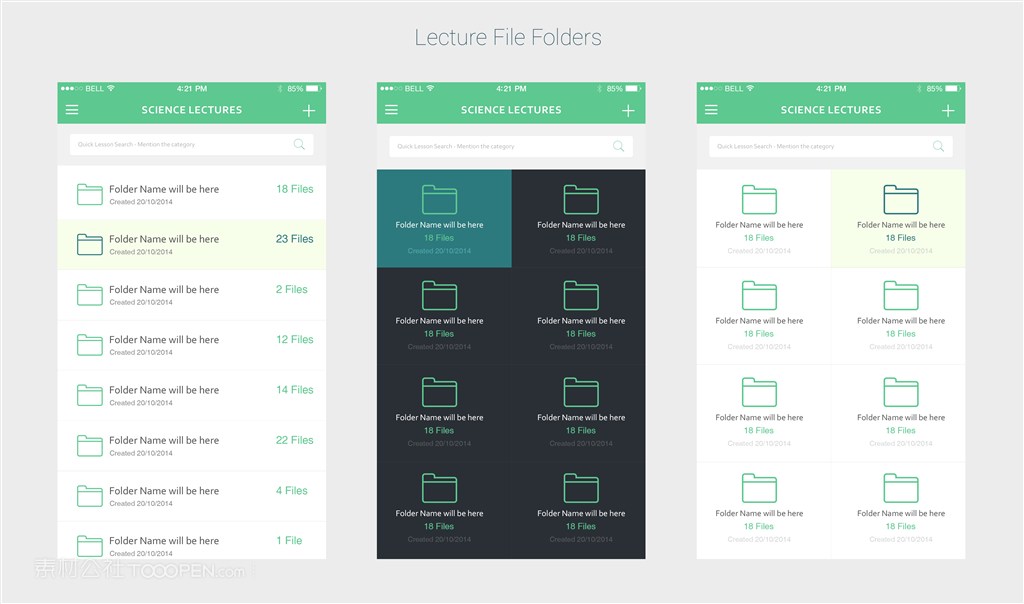The image size is (1024, 604).
Task: Focus the search field in light grid screen
Action: pyautogui.click(x=831, y=146)
